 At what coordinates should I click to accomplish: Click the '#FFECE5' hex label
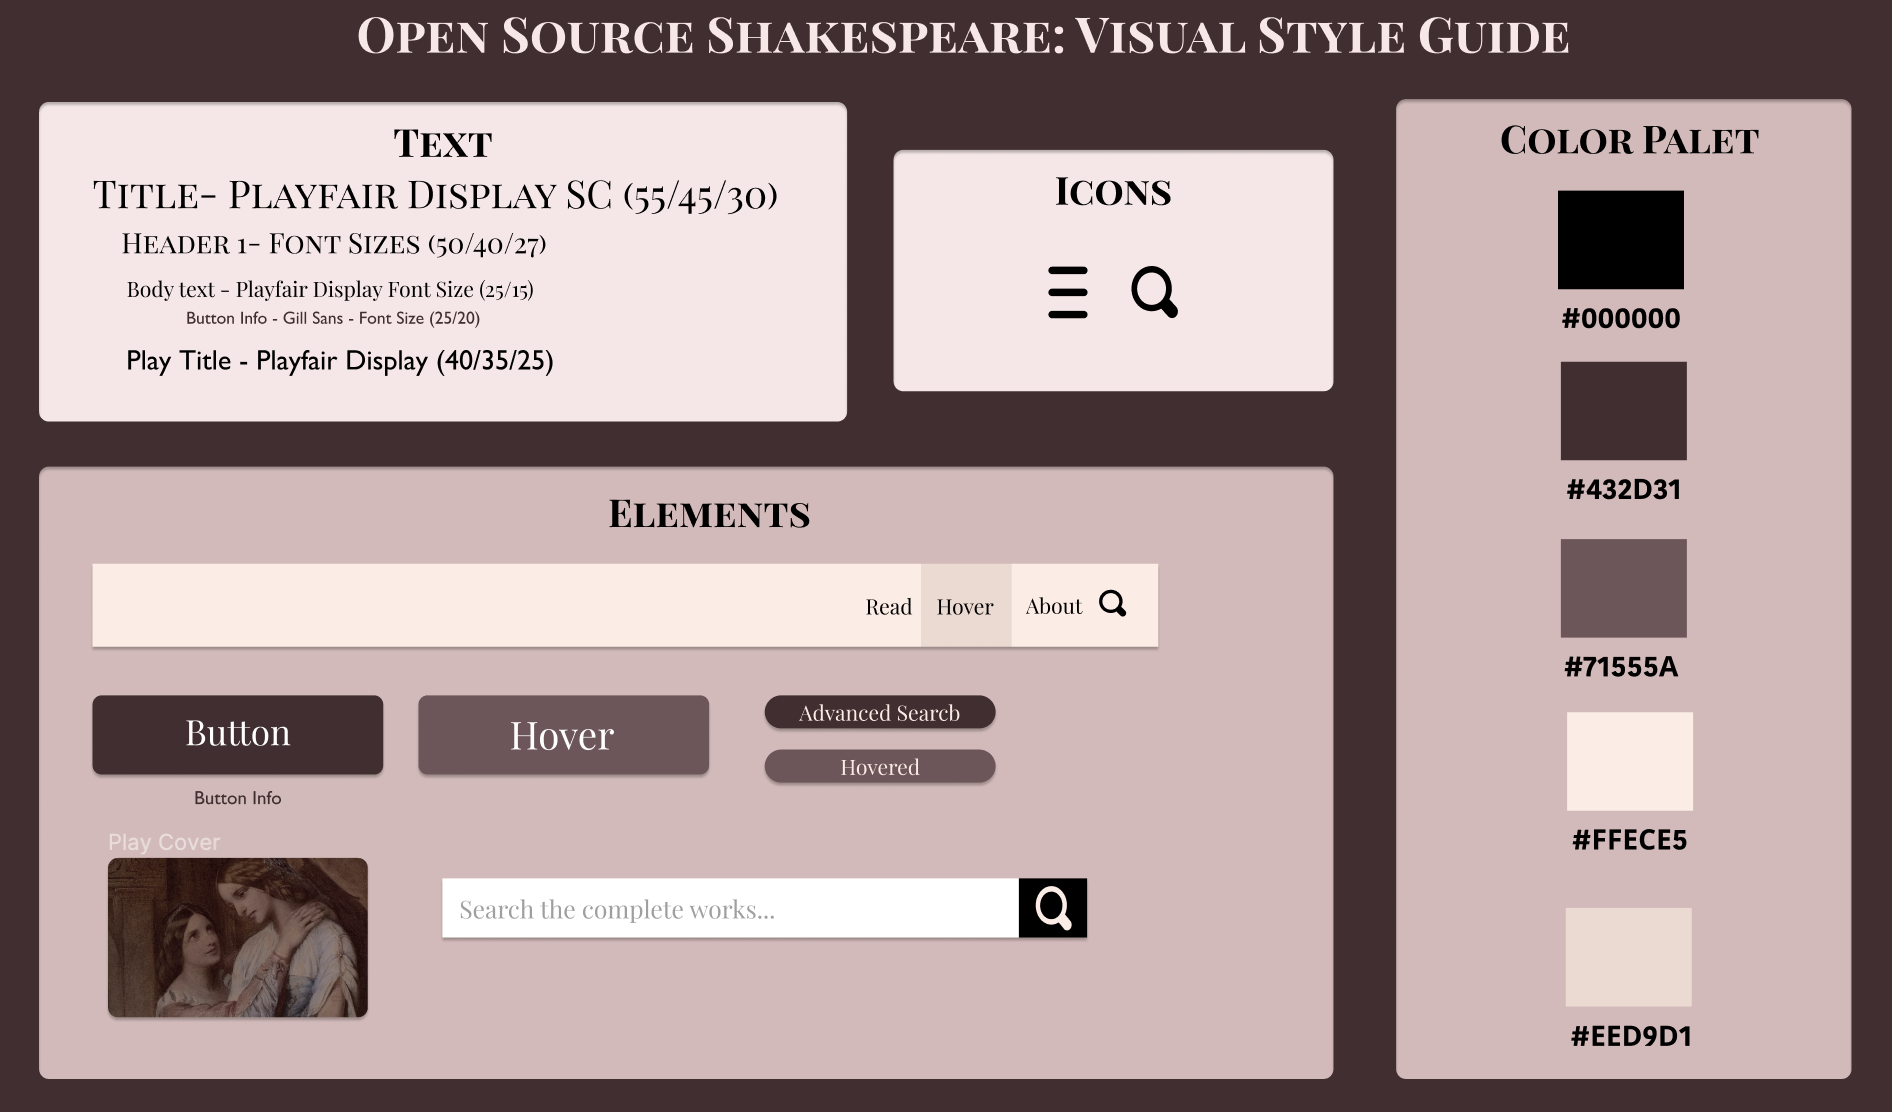pyautogui.click(x=1629, y=840)
